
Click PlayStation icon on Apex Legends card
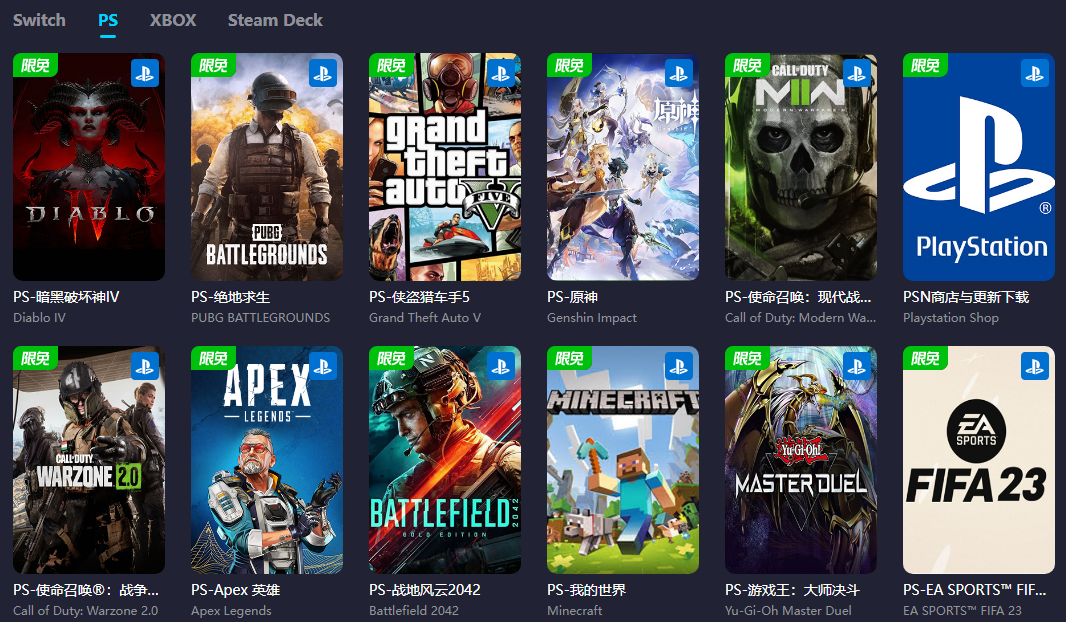pyautogui.click(x=323, y=366)
